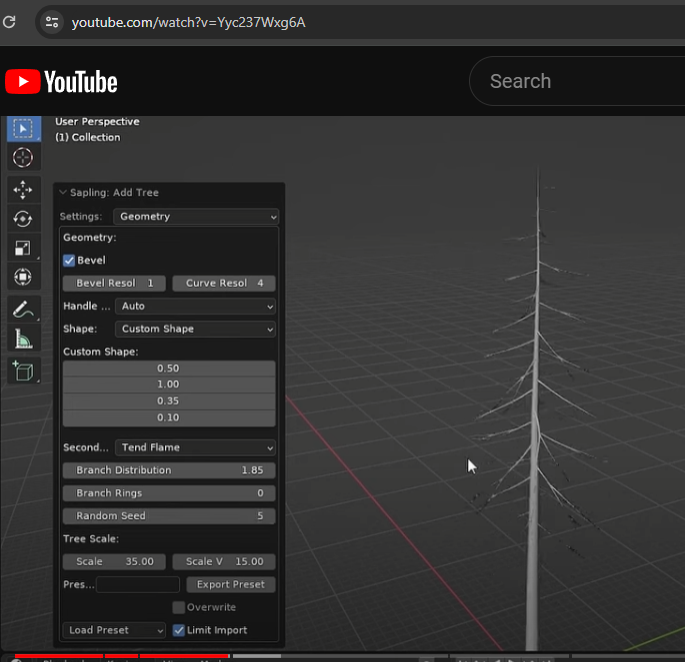Viewport: 685px width, 662px height.
Task: Select the Annotate pencil tool
Action: pos(23,310)
